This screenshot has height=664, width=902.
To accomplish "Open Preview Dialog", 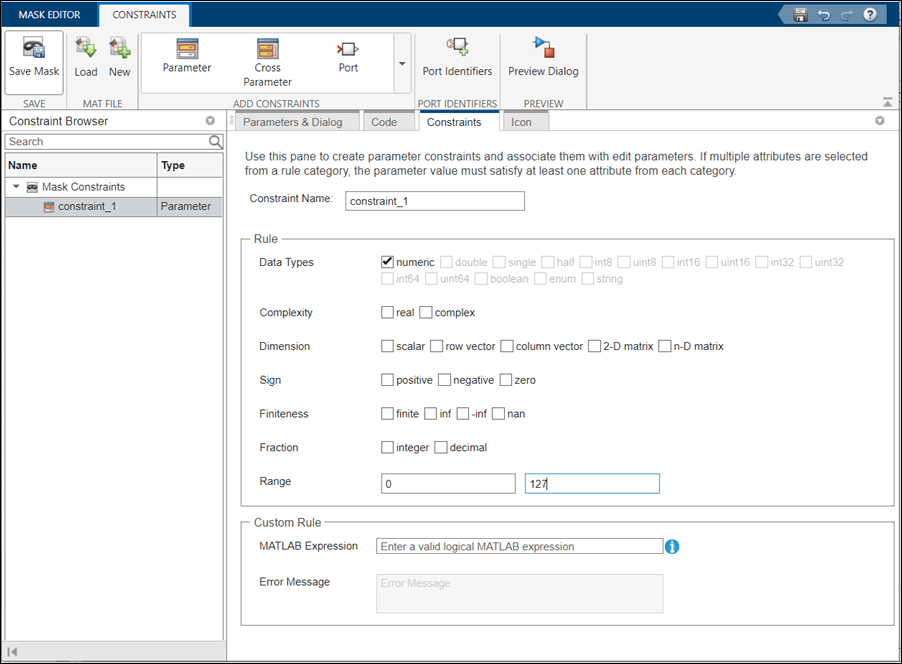I will 543,58.
